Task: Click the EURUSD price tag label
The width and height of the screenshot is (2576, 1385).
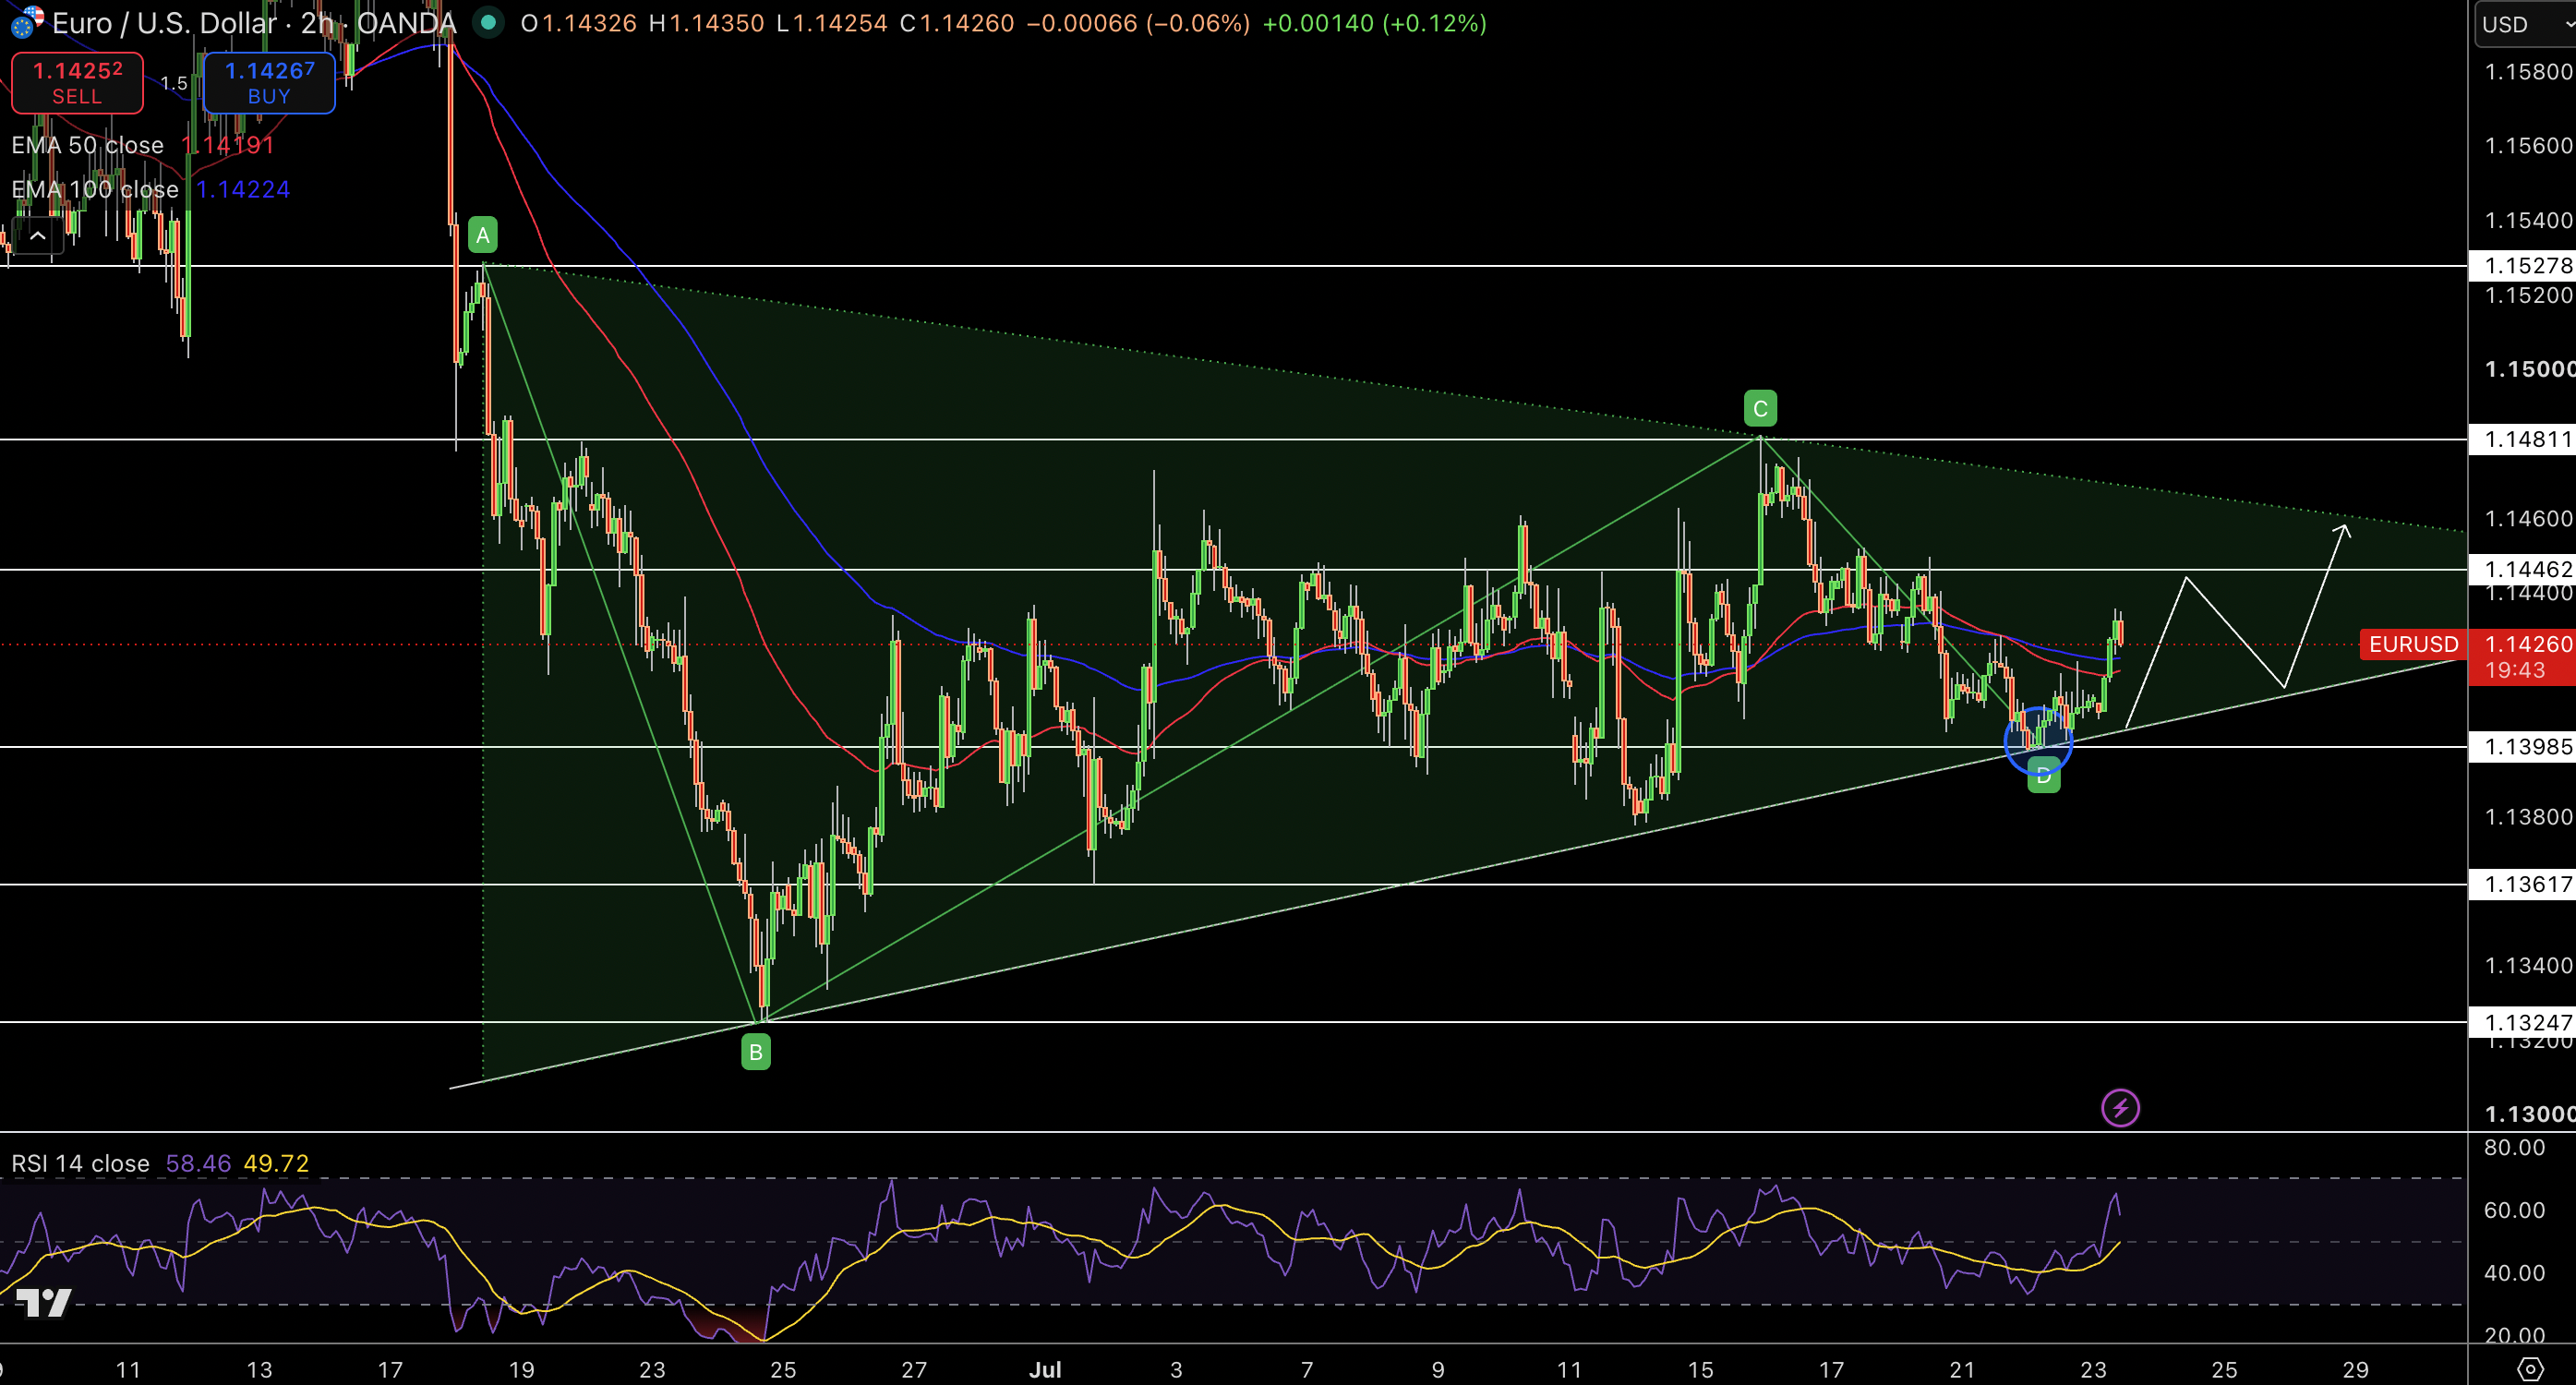Action: coord(2413,644)
